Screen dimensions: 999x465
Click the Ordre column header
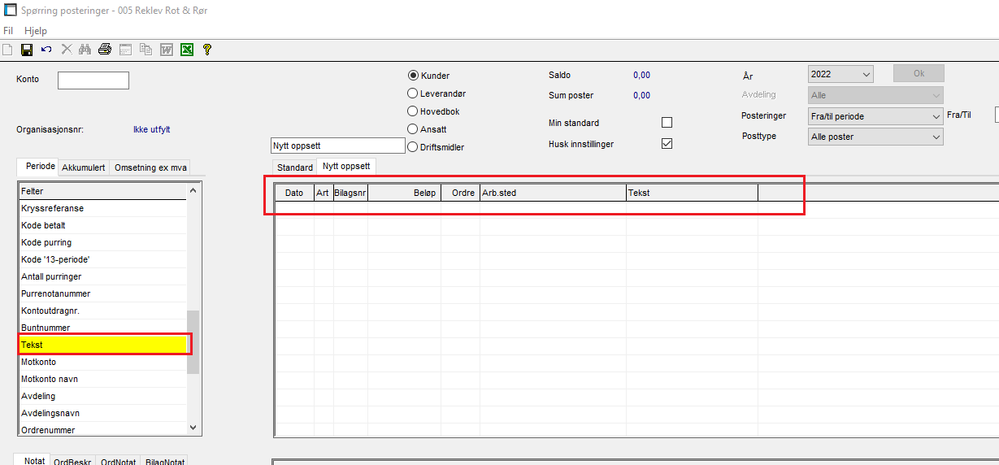coord(461,193)
